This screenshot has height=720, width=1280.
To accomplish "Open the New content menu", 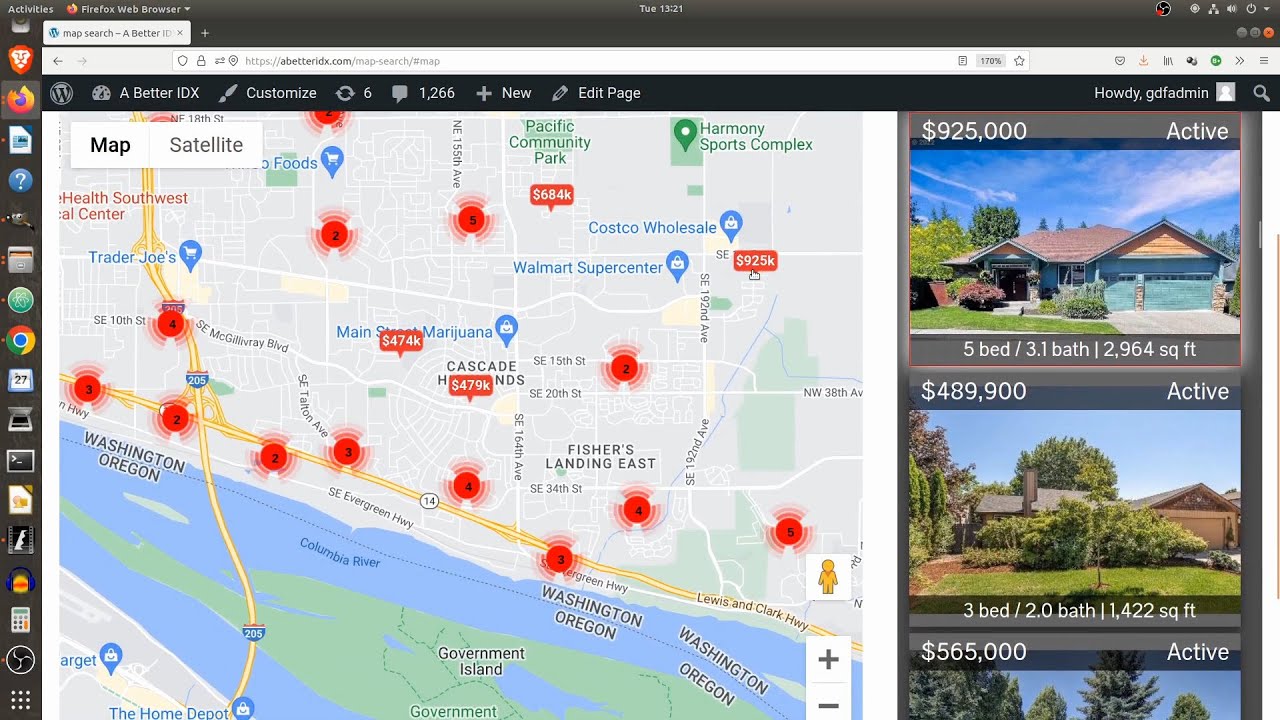I will pos(504,93).
